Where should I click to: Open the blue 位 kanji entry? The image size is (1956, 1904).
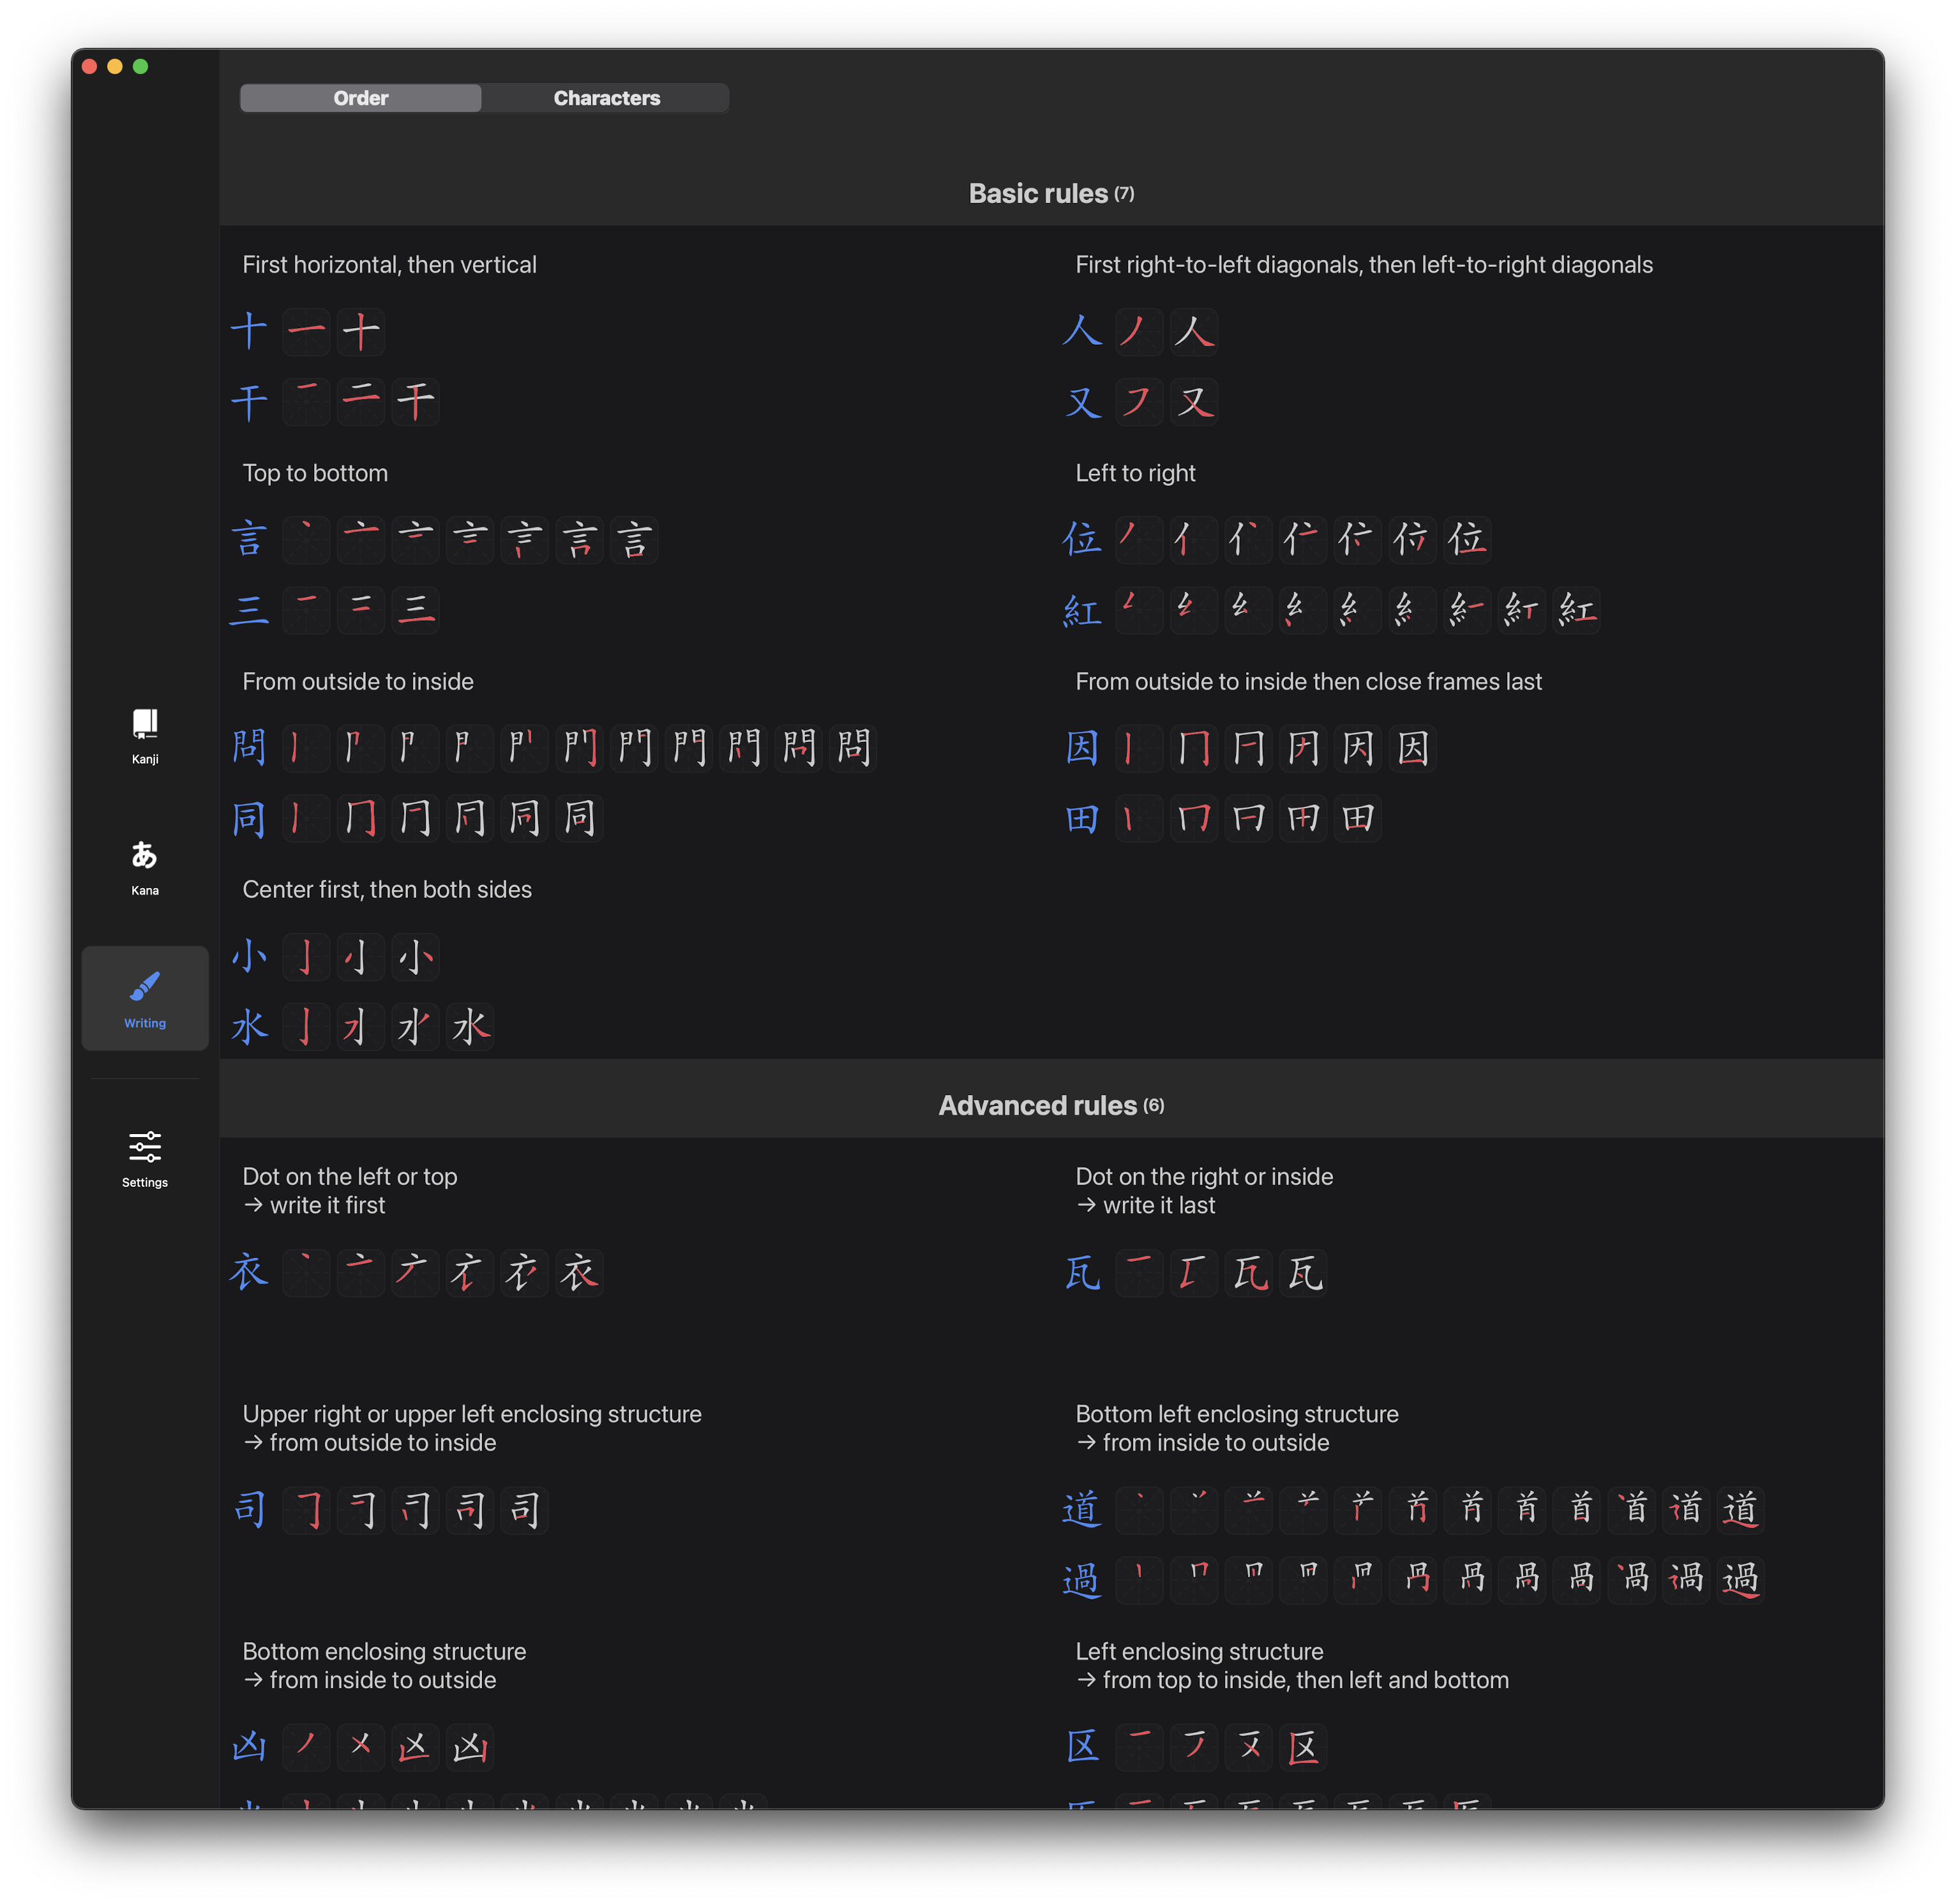(1082, 540)
